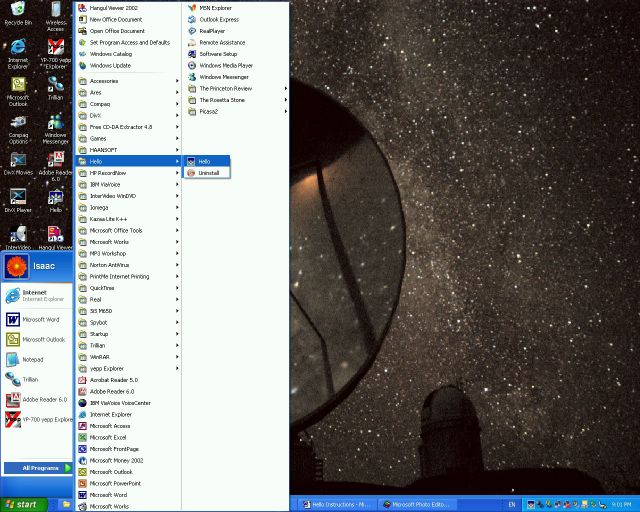Select Open Office Document entry
640x512 pixels.
pos(128,31)
